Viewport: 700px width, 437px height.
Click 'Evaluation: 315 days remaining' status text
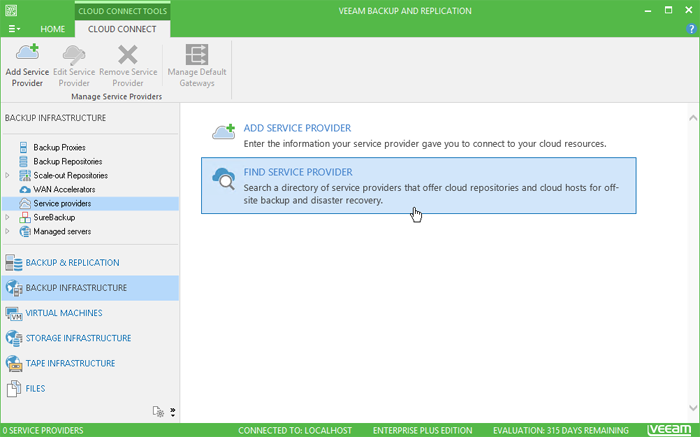point(561,431)
